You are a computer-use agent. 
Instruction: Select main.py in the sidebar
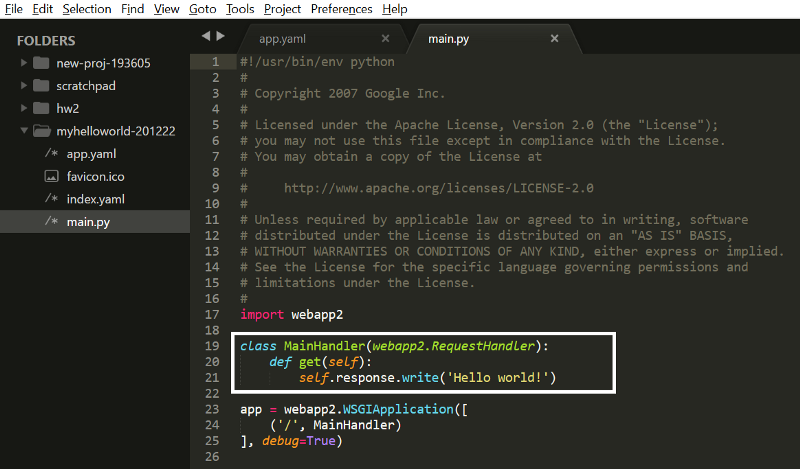coord(88,221)
